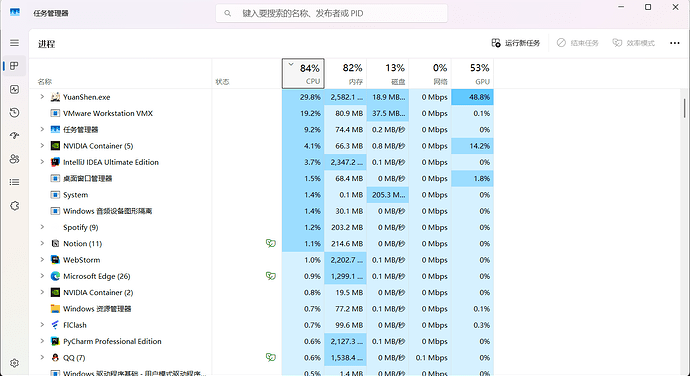Click the IntelliJ IDEA icon

point(55,162)
